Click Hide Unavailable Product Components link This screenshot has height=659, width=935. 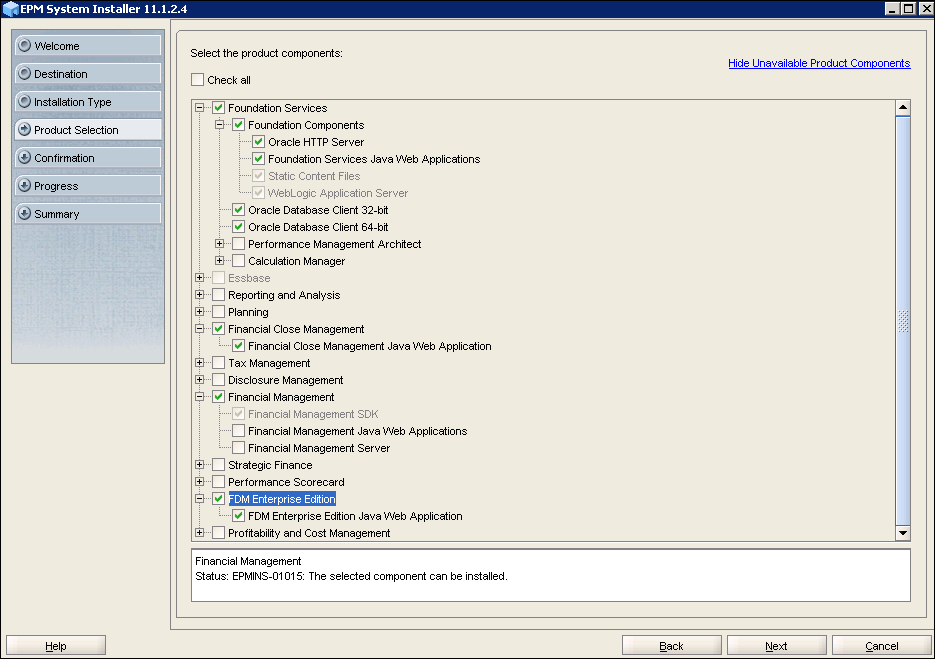pyautogui.click(x=818, y=63)
